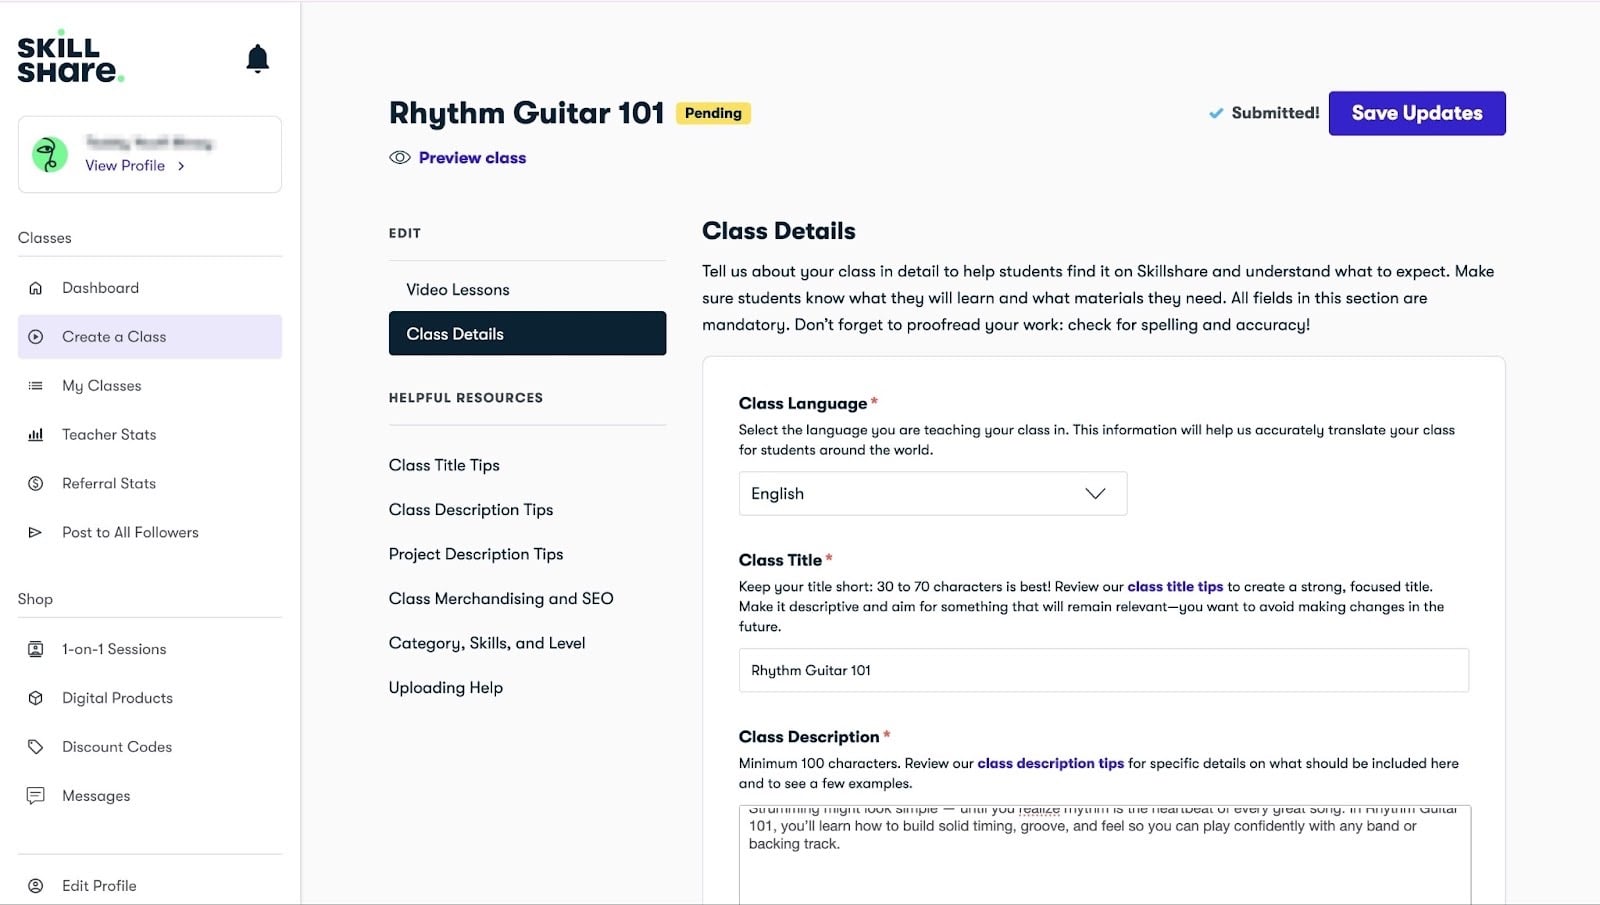Click the Class Title input field
Viewport: 1600px width, 905px height.
coord(1103,670)
